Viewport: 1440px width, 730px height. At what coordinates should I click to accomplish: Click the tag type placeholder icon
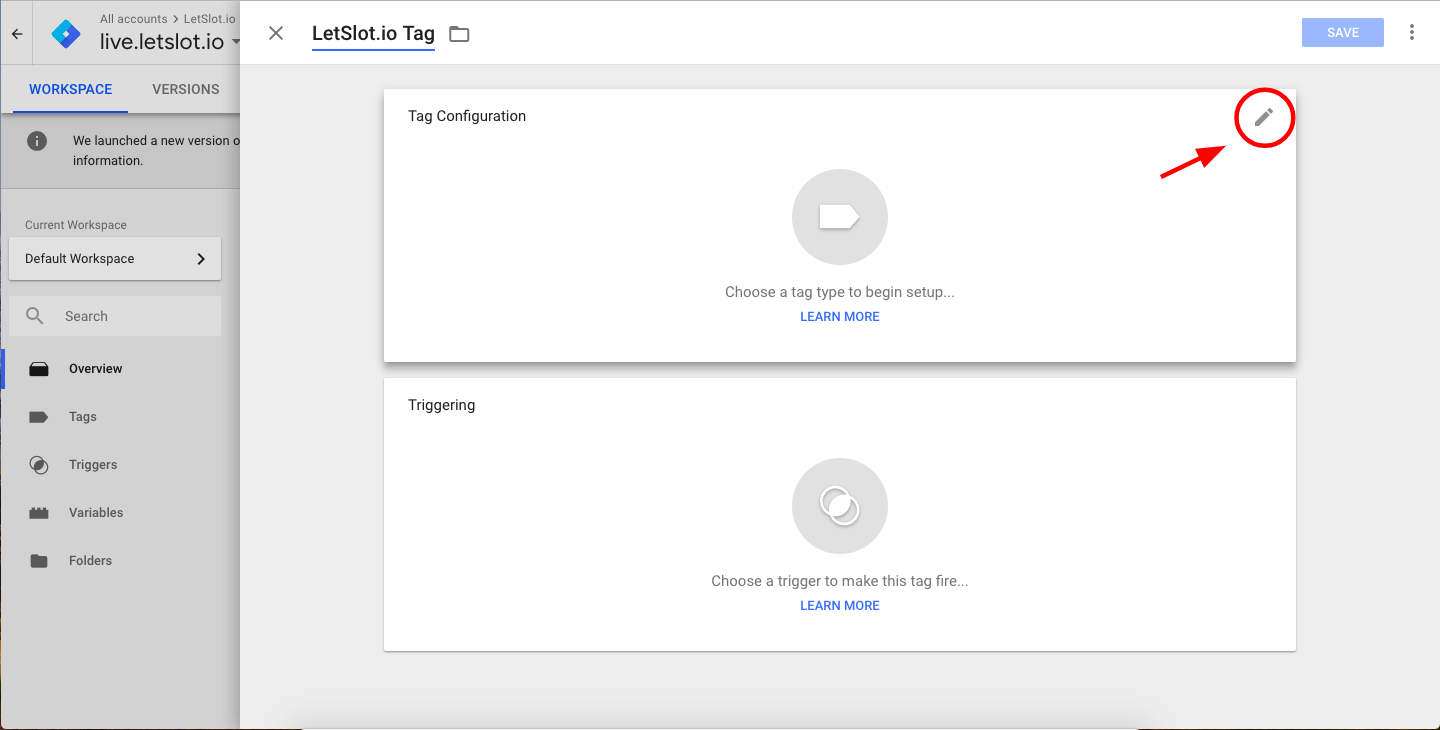click(x=840, y=217)
